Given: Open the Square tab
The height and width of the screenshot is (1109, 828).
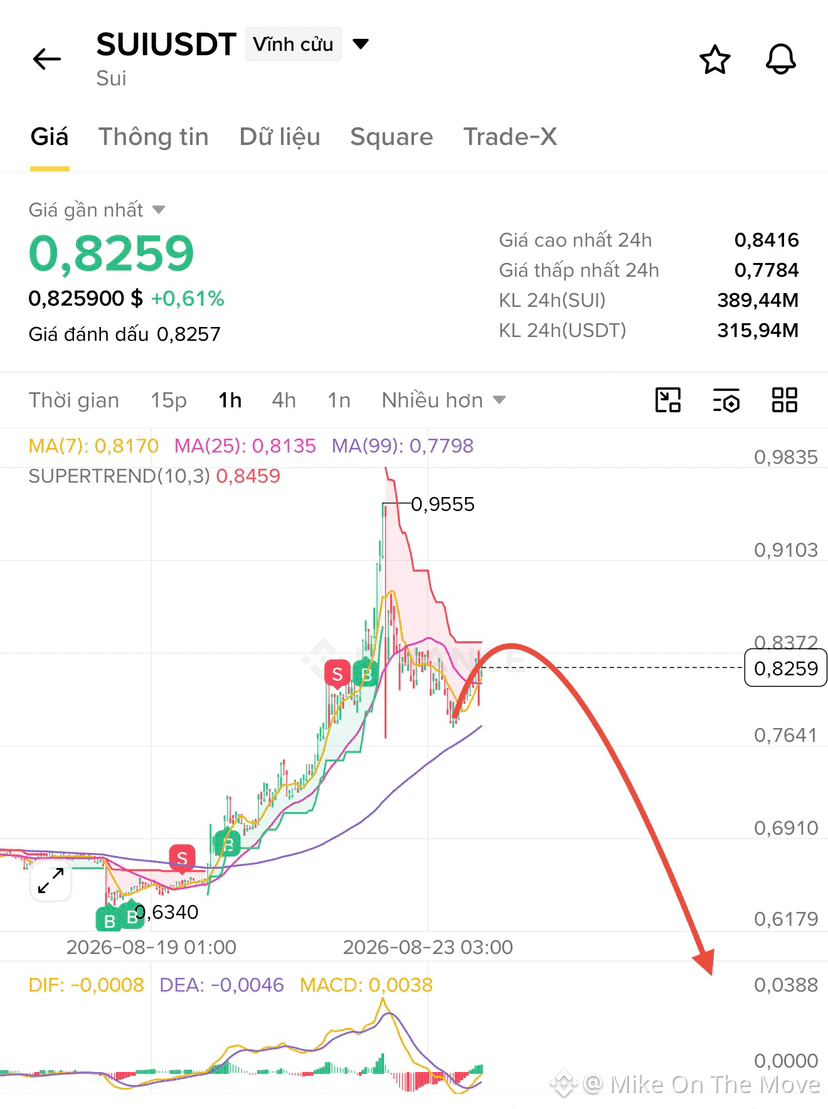Looking at the screenshot, I should click(x=392, y=137).
